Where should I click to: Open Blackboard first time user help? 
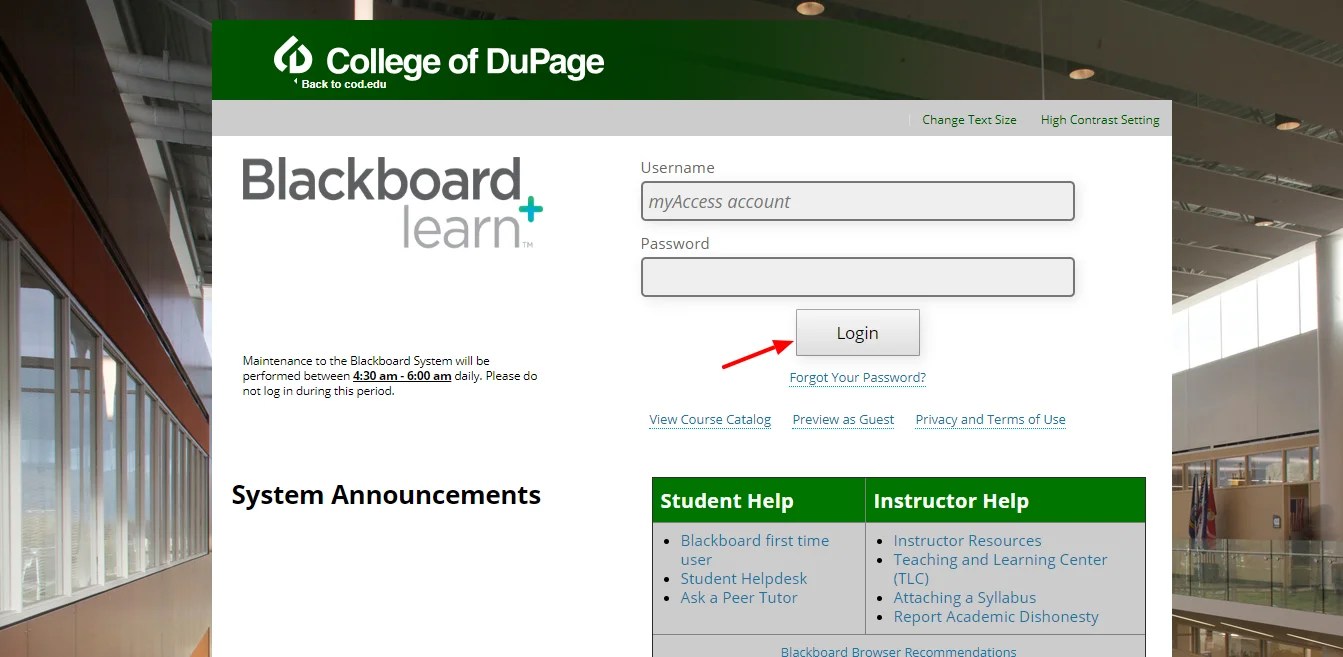coord(755,550)
